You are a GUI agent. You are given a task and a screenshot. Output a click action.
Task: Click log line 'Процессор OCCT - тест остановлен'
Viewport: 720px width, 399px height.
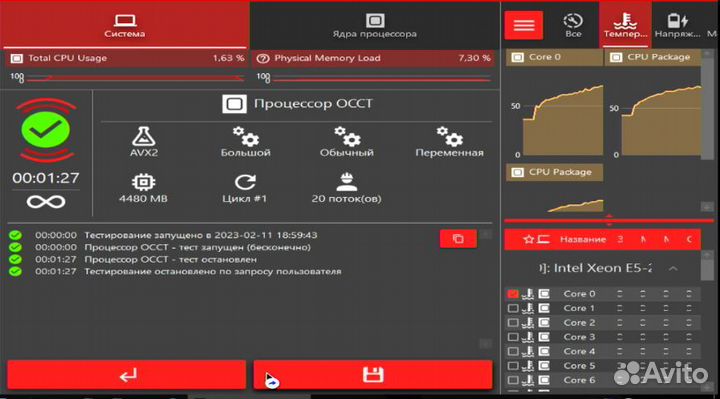[x=170, y=259]
